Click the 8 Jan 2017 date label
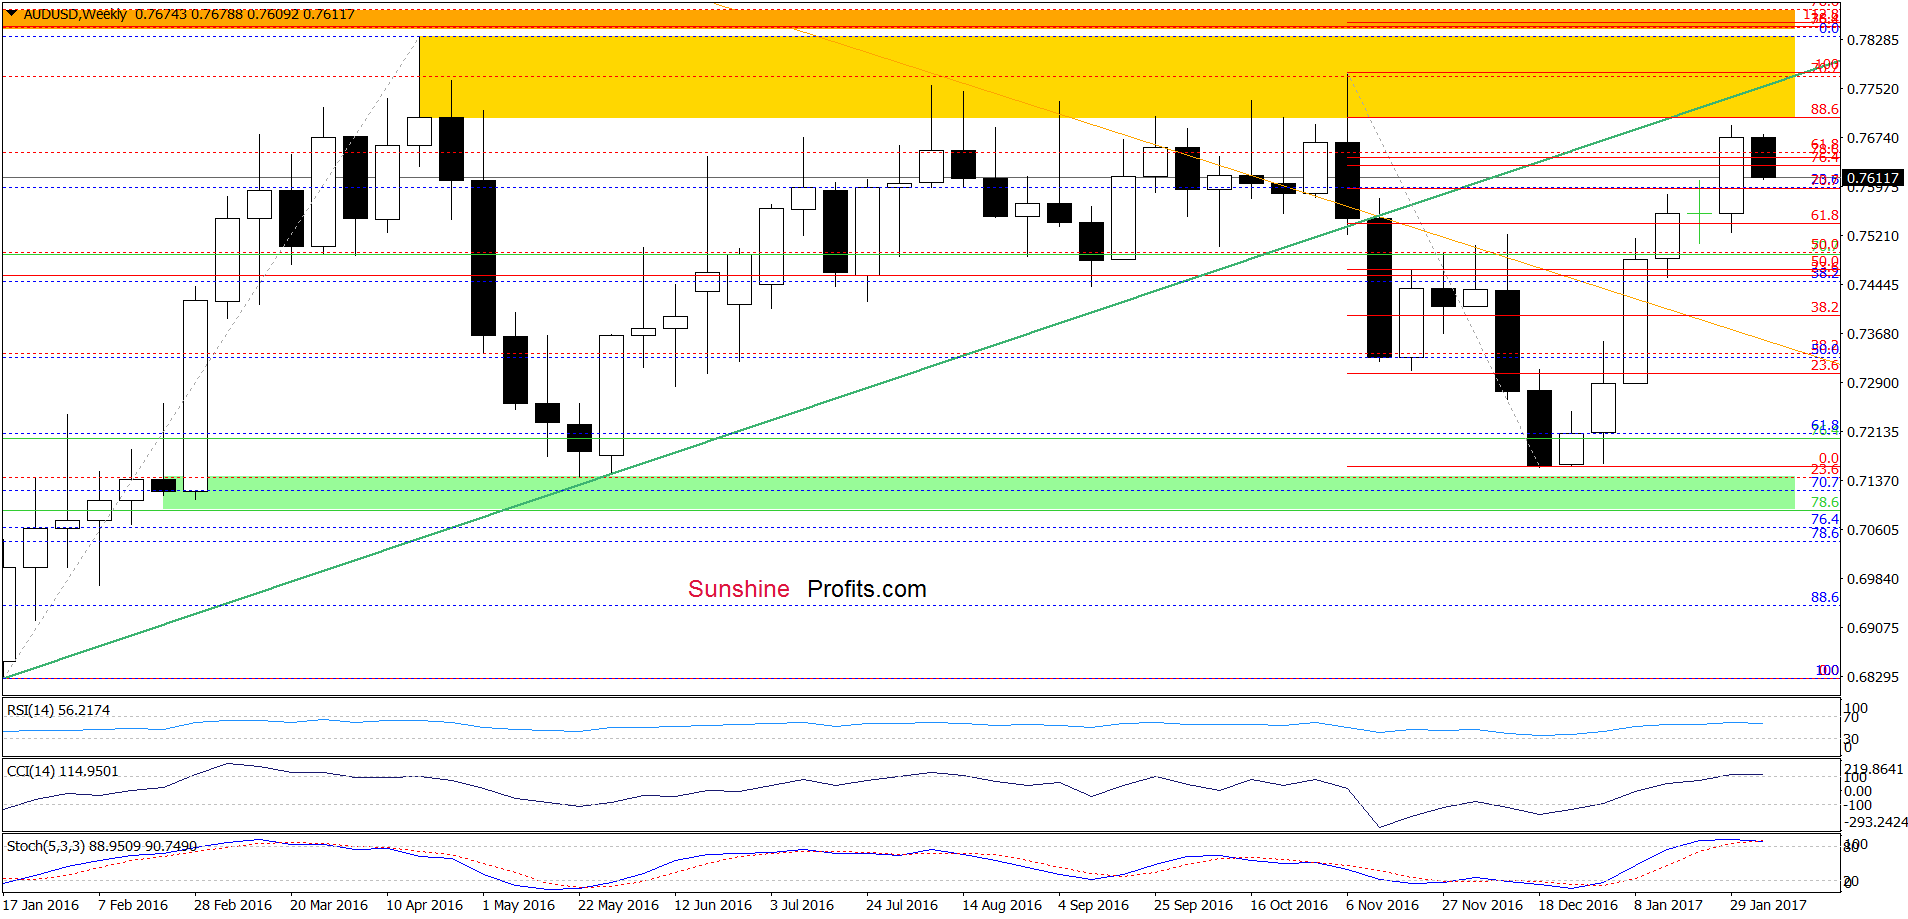Image resolution: width=1908 pixels, height=919 pixels. (1668, 905)
